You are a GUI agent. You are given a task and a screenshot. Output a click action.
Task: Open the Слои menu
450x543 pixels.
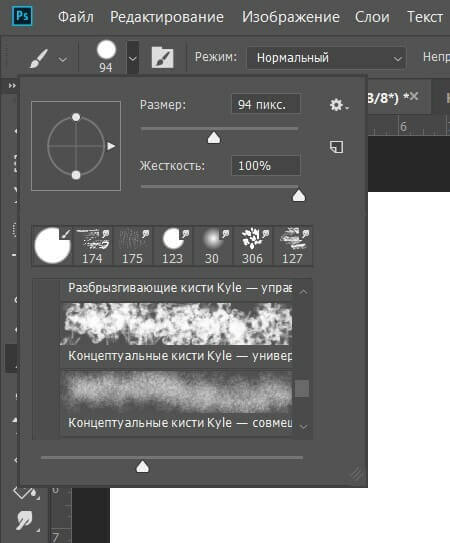click(372, 17)
